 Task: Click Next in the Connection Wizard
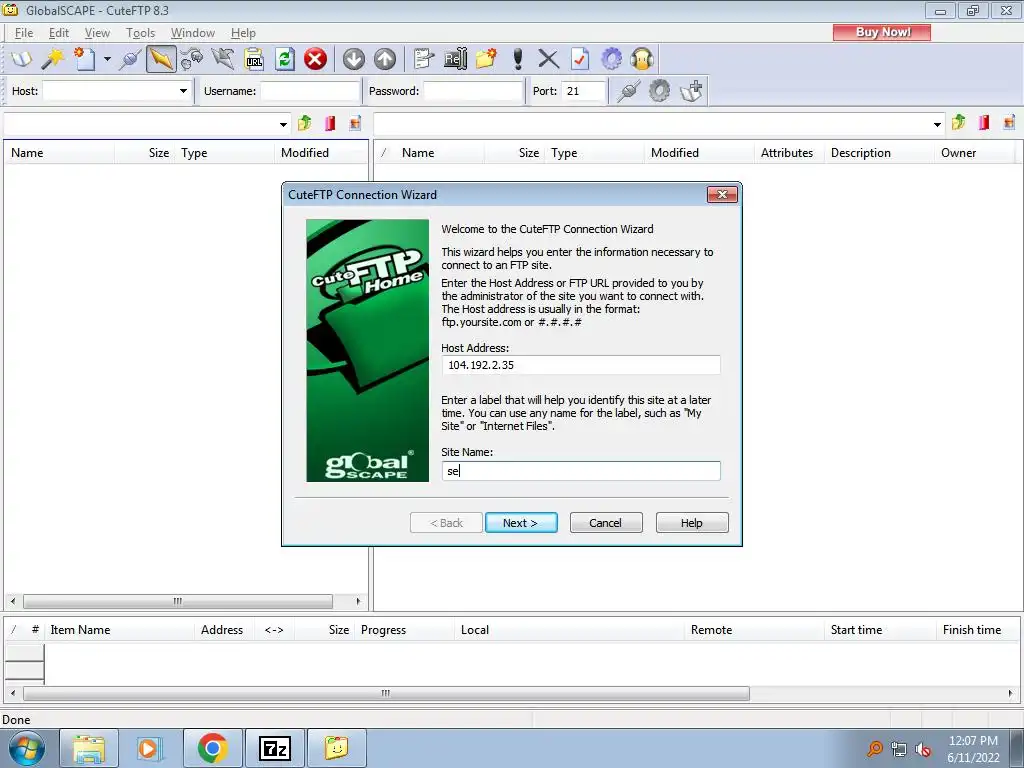coord(521,522)
